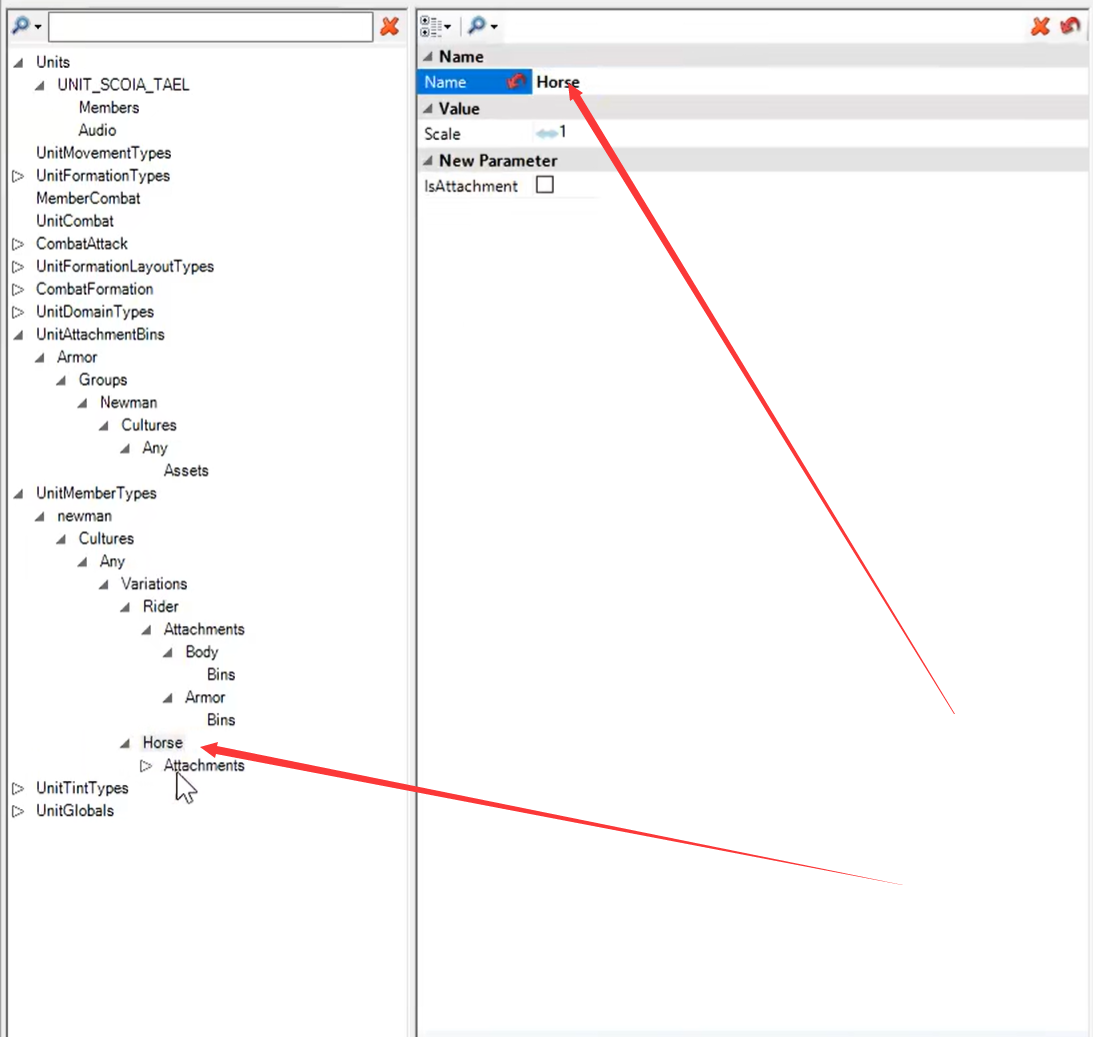Select the lowercase newman member type
The image size is (1093, 1037).
point(84,516)
